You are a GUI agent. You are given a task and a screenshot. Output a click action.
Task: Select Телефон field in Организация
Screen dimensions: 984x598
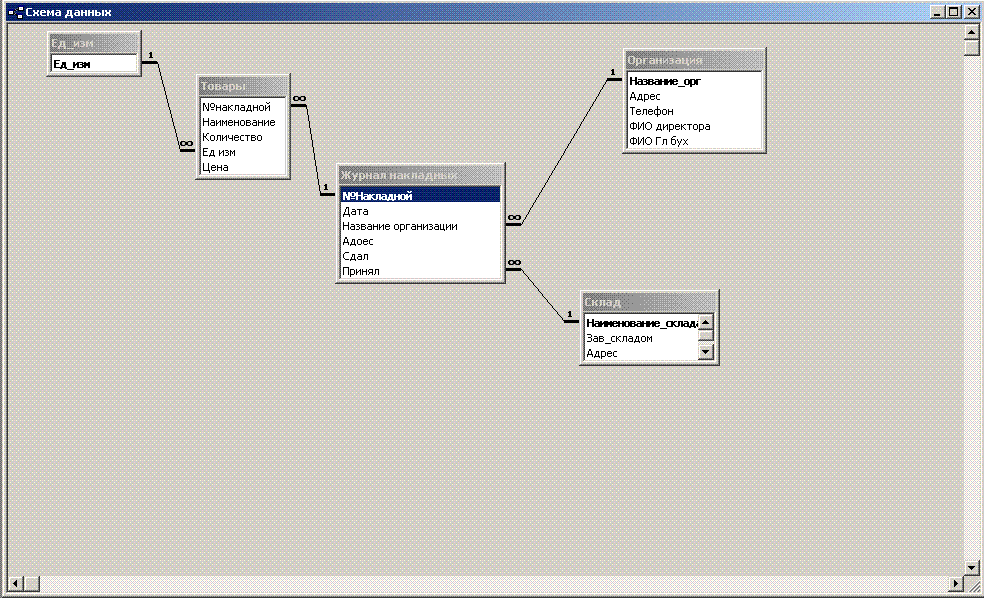[695, 111]
